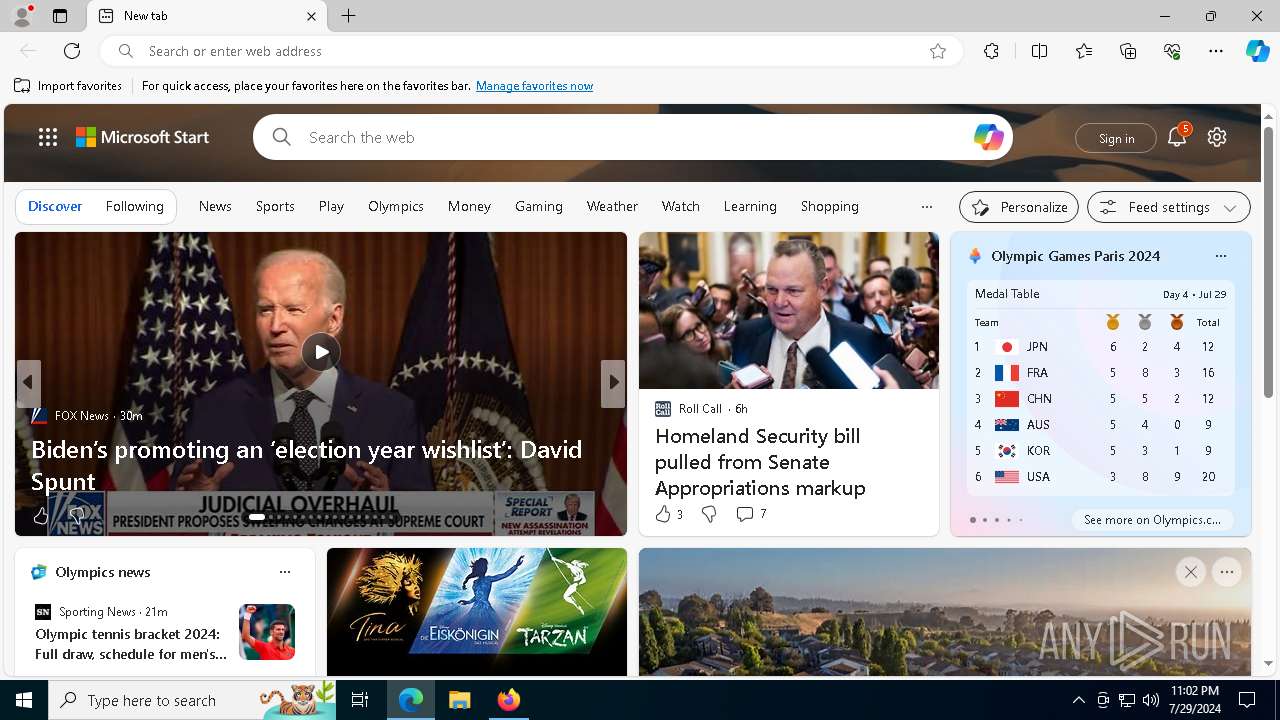Open the Watch category
Screen dimensions: 1280x720
pos(681,206)
